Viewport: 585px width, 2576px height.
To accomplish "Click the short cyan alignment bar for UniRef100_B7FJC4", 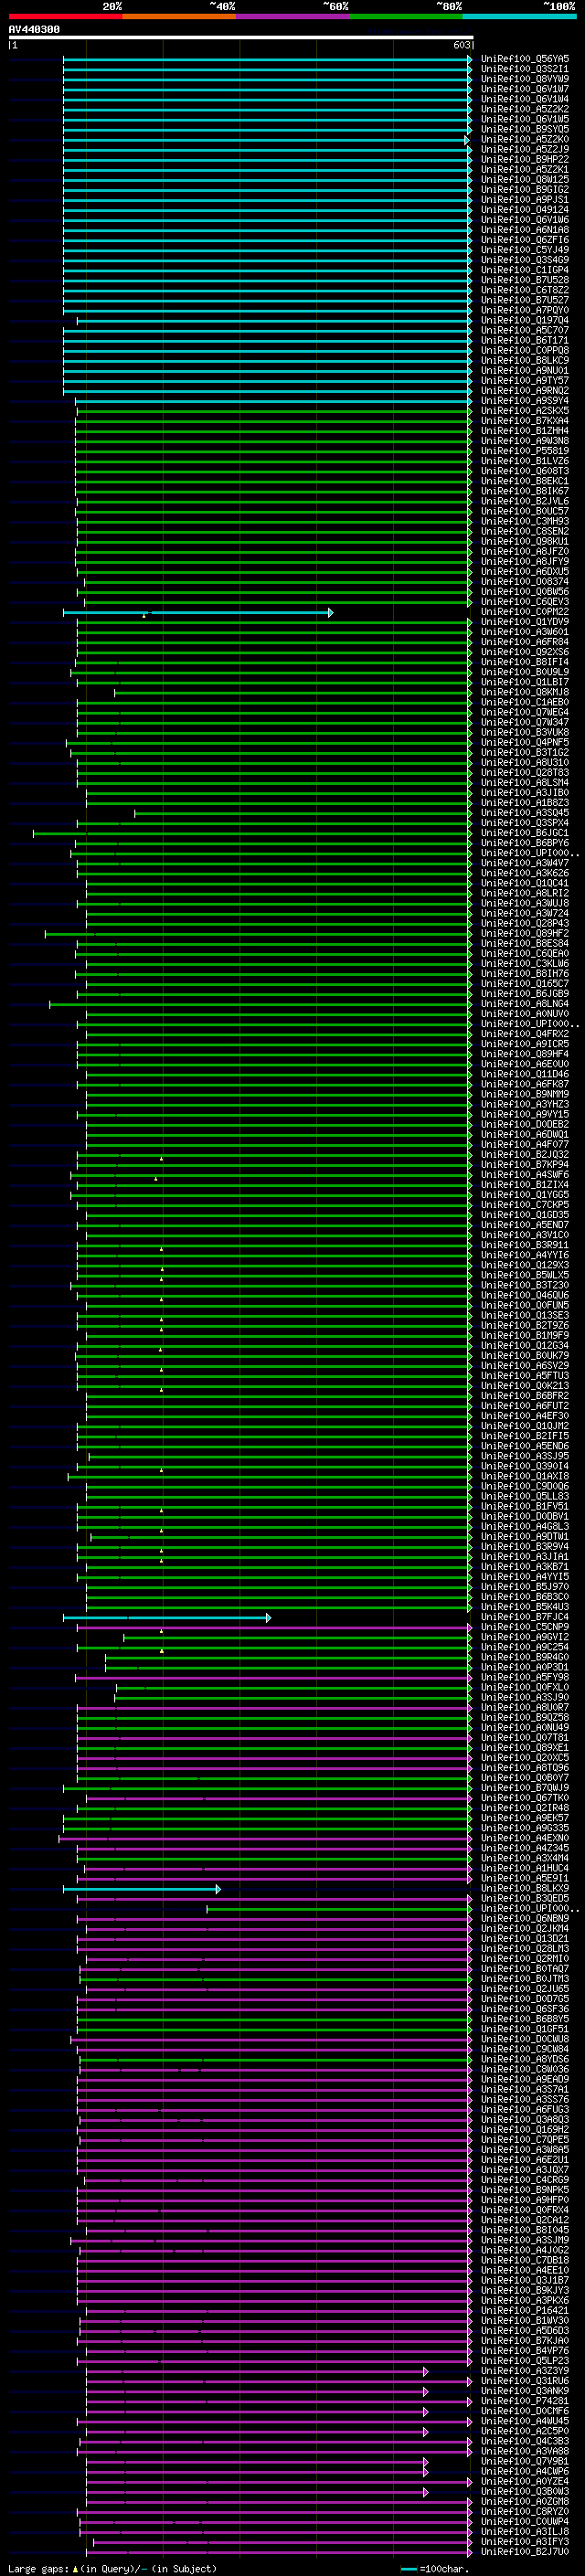I will [x=167, y=1617].
